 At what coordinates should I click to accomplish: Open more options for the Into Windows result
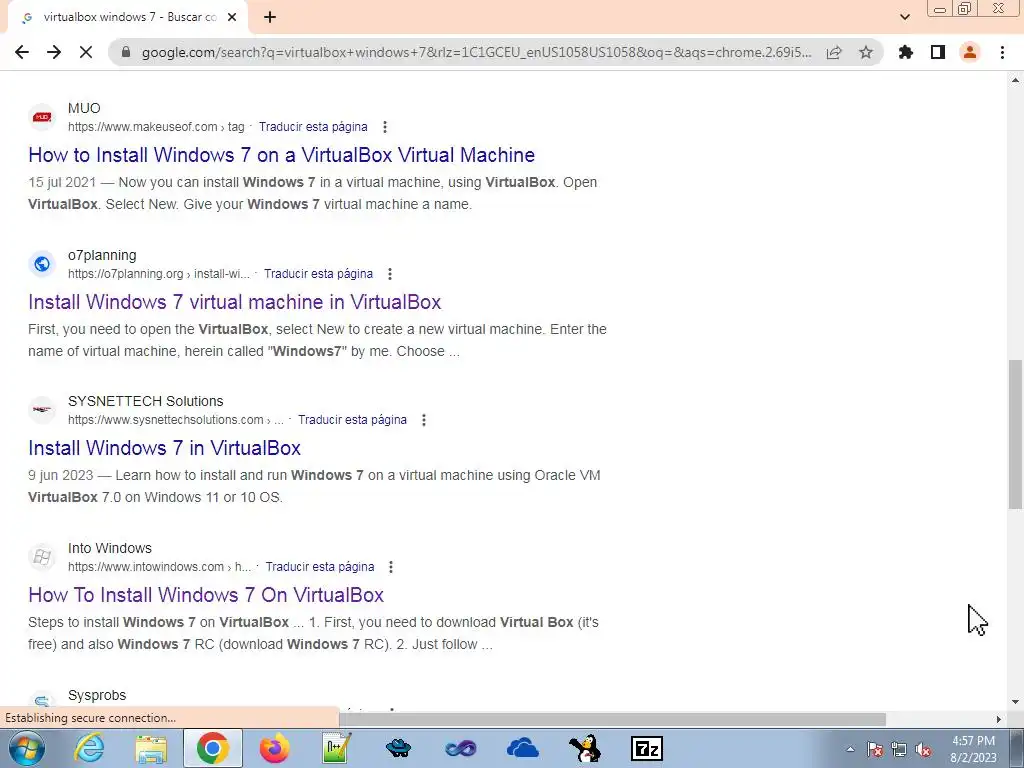pyautogui.click(x=391, y=567)
